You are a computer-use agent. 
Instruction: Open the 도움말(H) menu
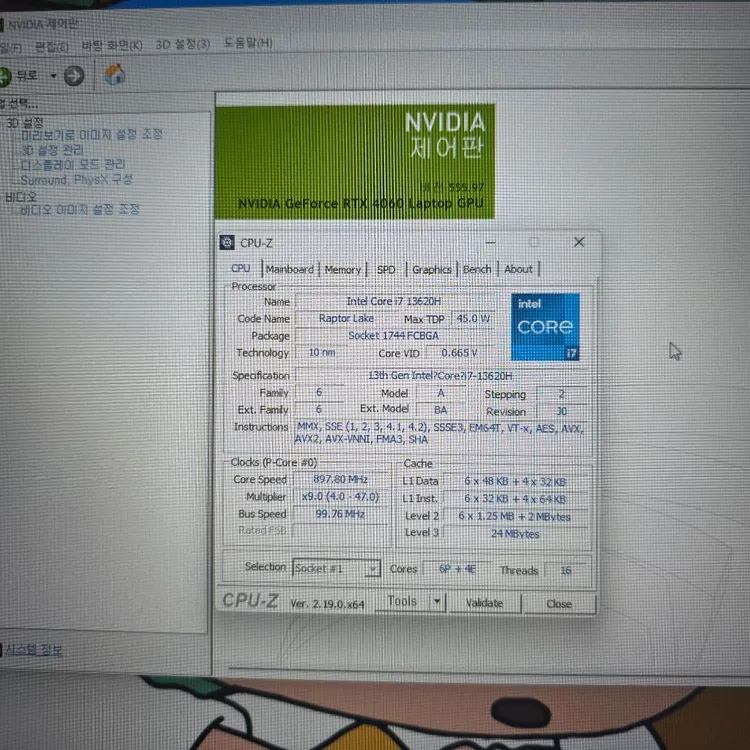click(x=248, y=43)
